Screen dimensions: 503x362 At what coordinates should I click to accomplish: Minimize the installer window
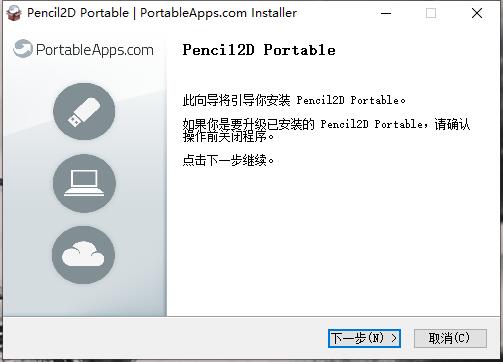(x=386, y=13)
